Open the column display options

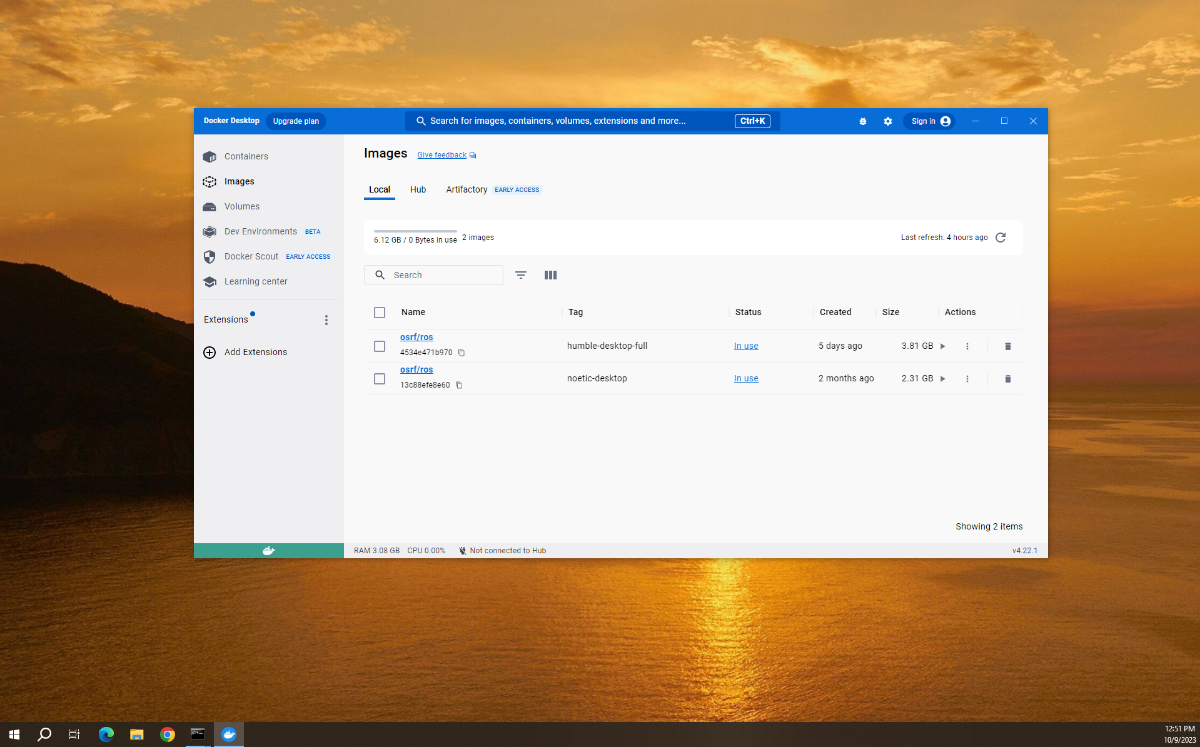551,275
